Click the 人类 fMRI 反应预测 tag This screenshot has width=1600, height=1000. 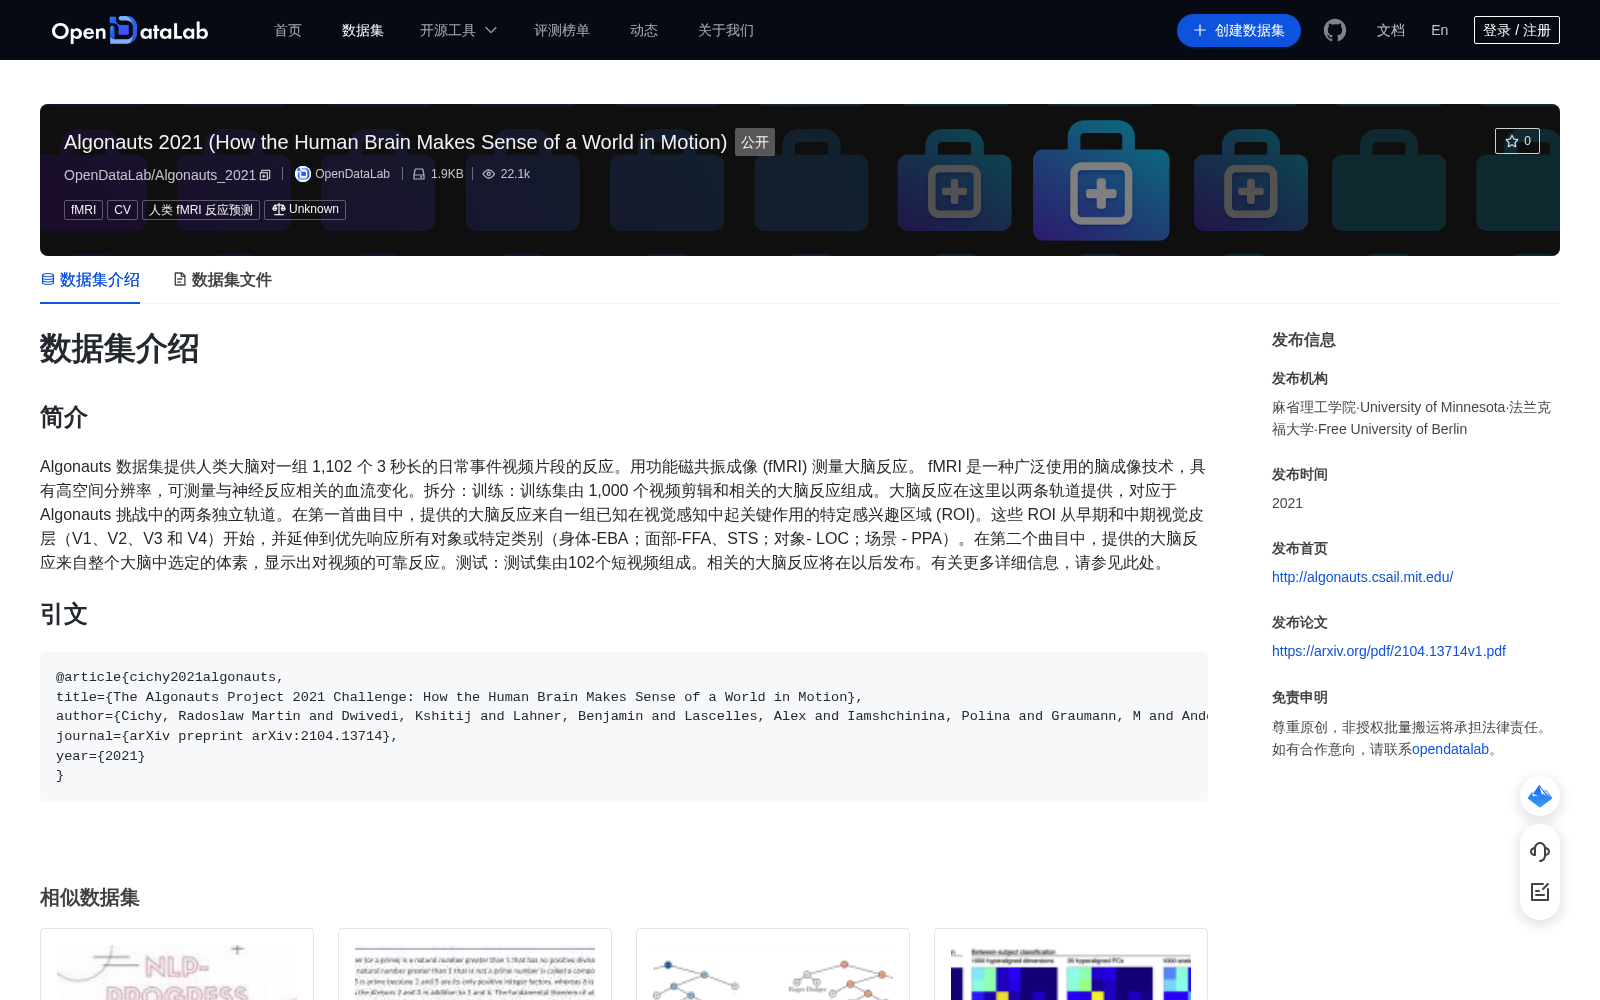[201, 210]
